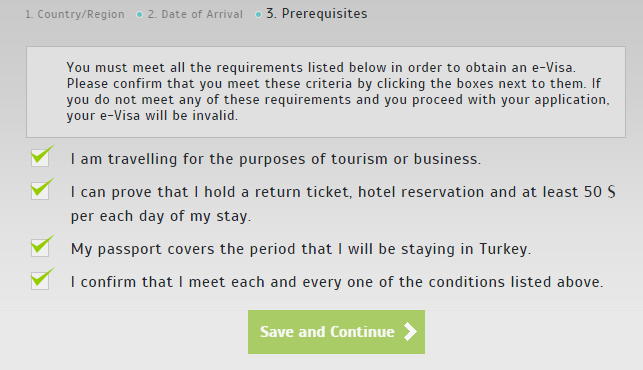Go back to the Country/Region step
Screen dimensions: 643x370
pos(75,14)
